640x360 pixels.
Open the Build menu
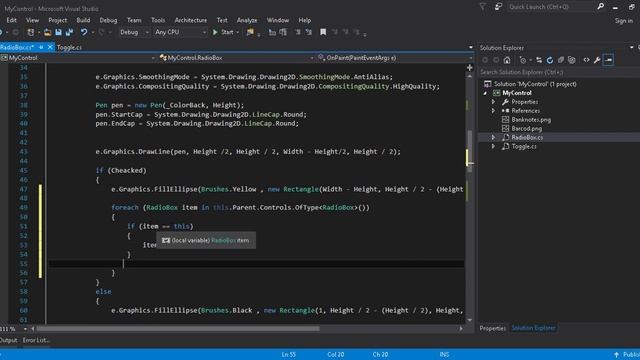(83, 20)
